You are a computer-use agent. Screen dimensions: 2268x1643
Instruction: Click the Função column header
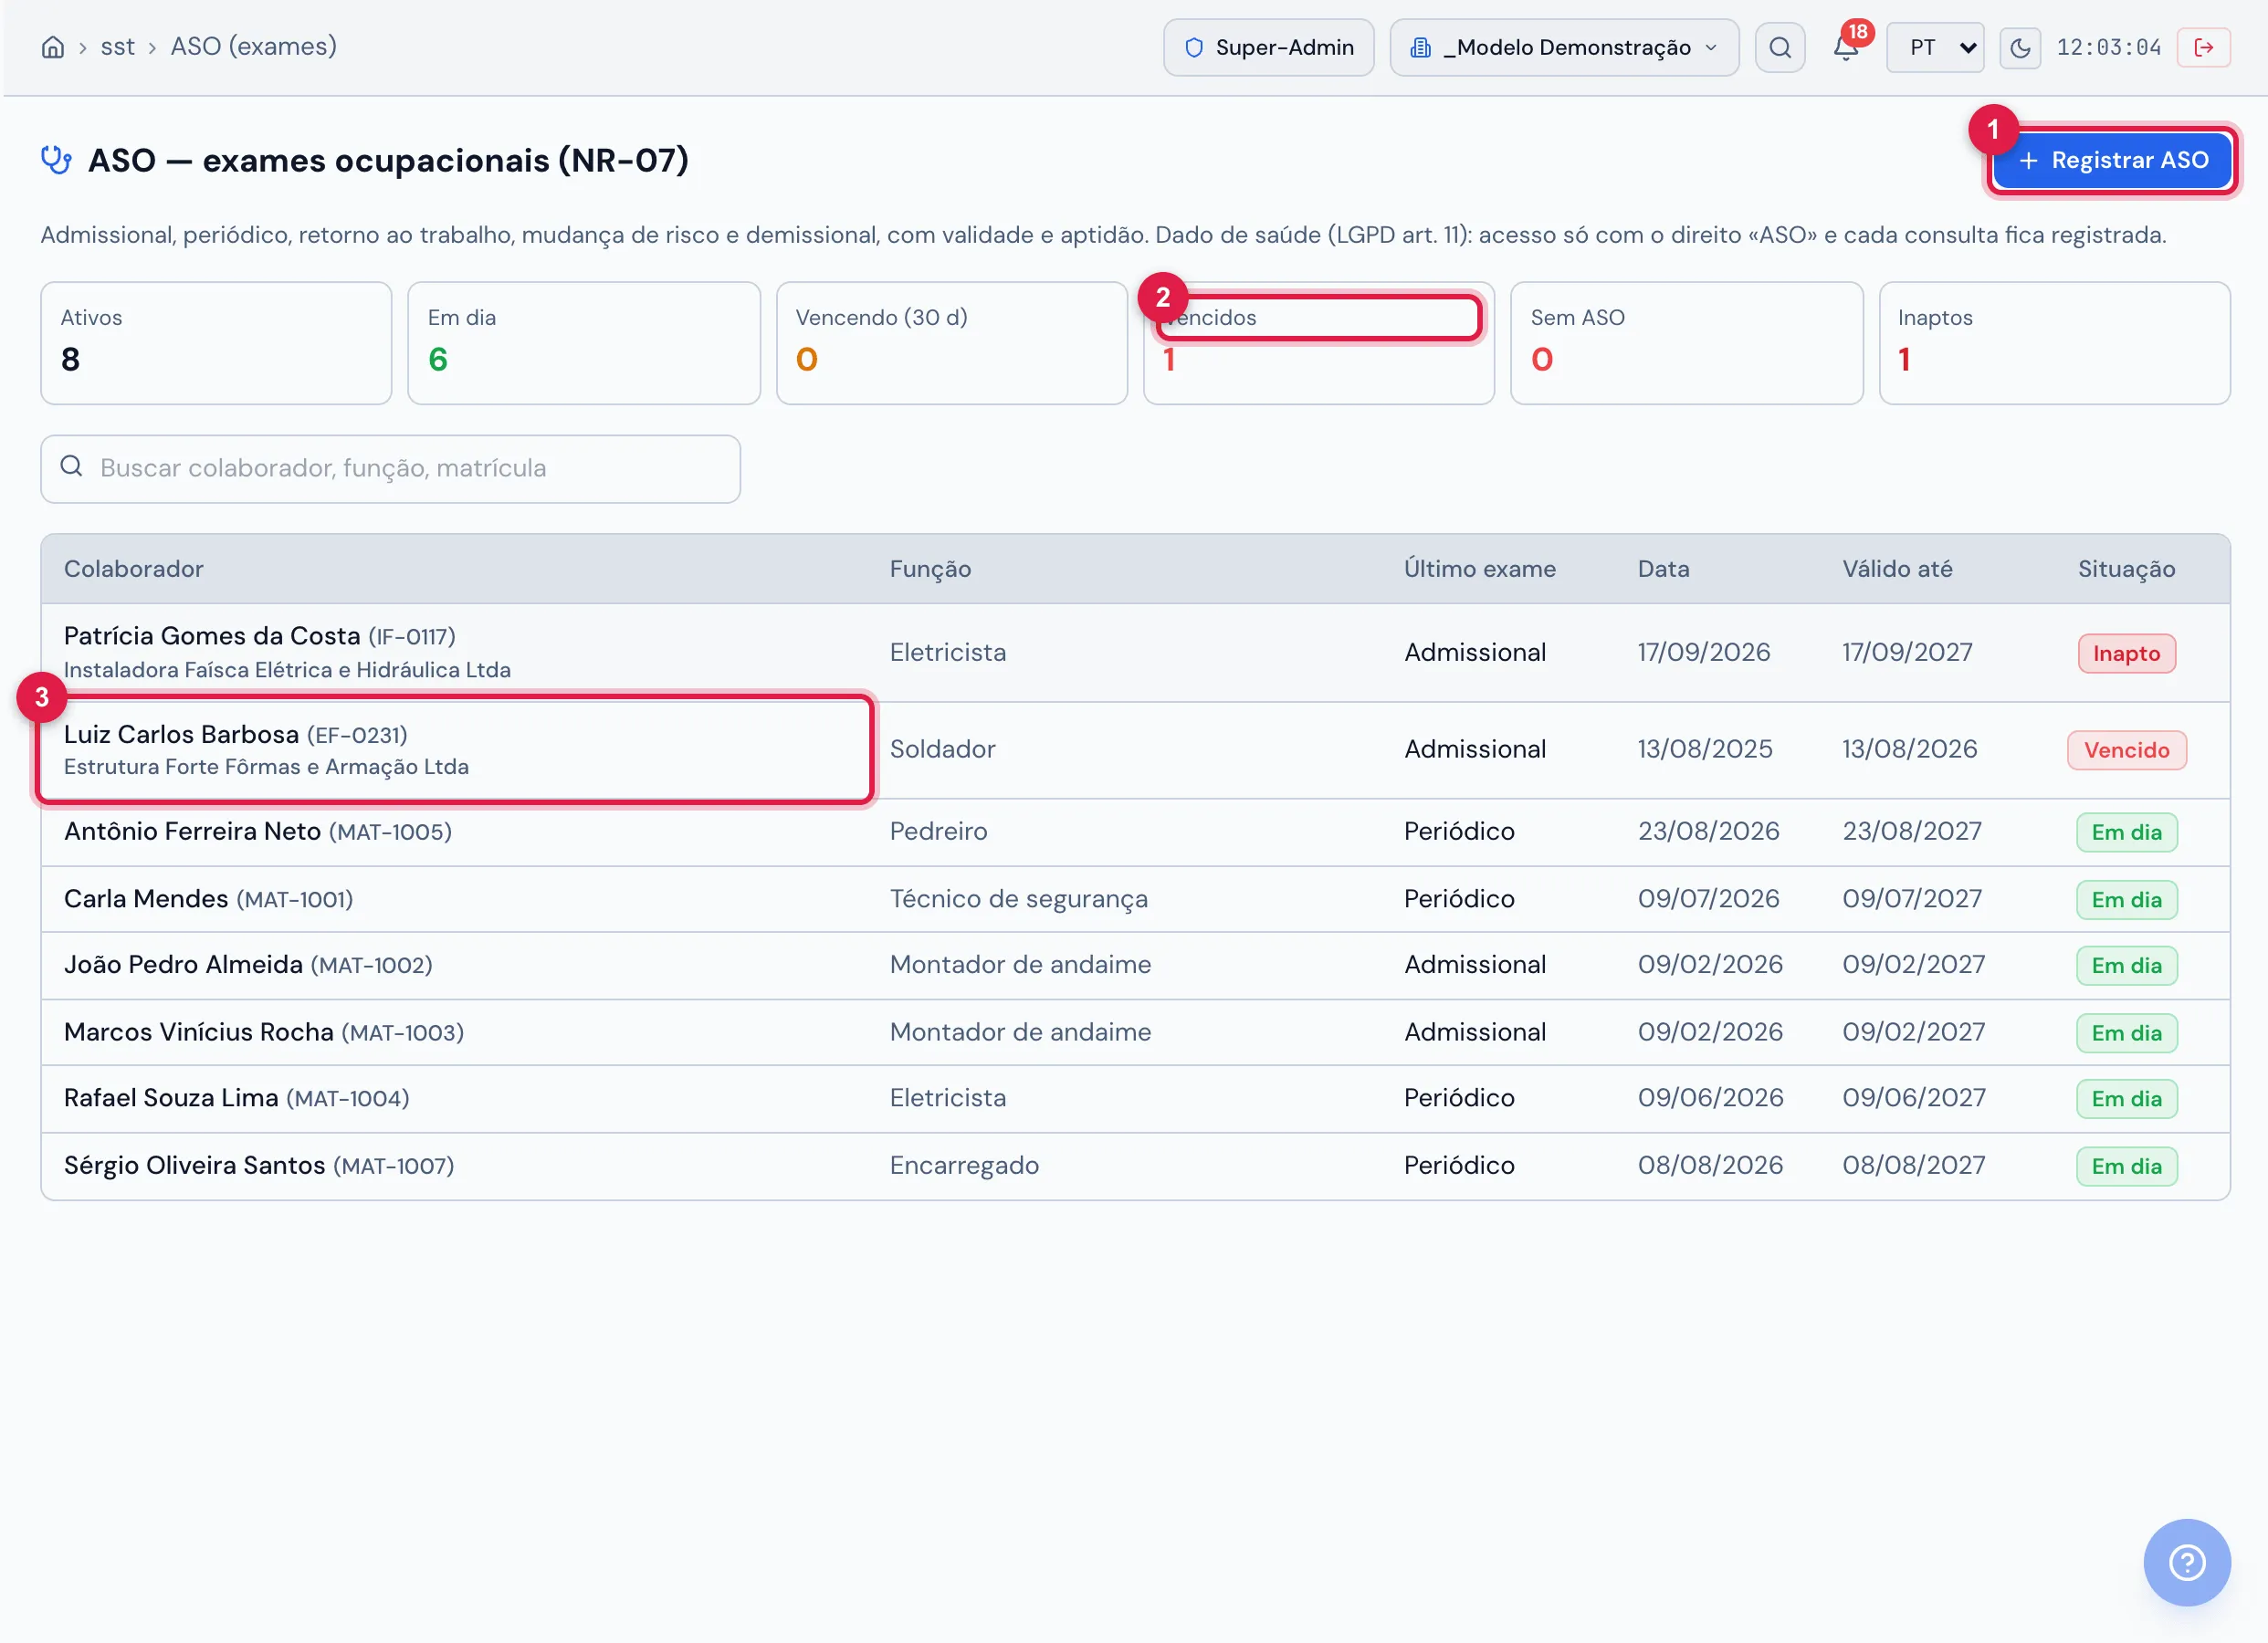(931, 569)
